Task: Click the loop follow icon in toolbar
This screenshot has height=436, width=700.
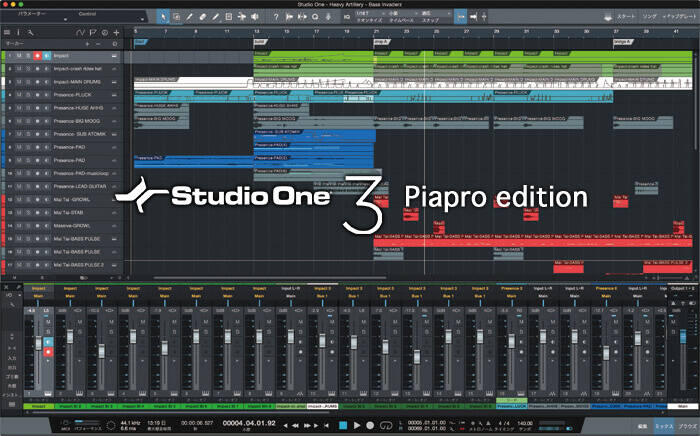Action: click(473, 17)
